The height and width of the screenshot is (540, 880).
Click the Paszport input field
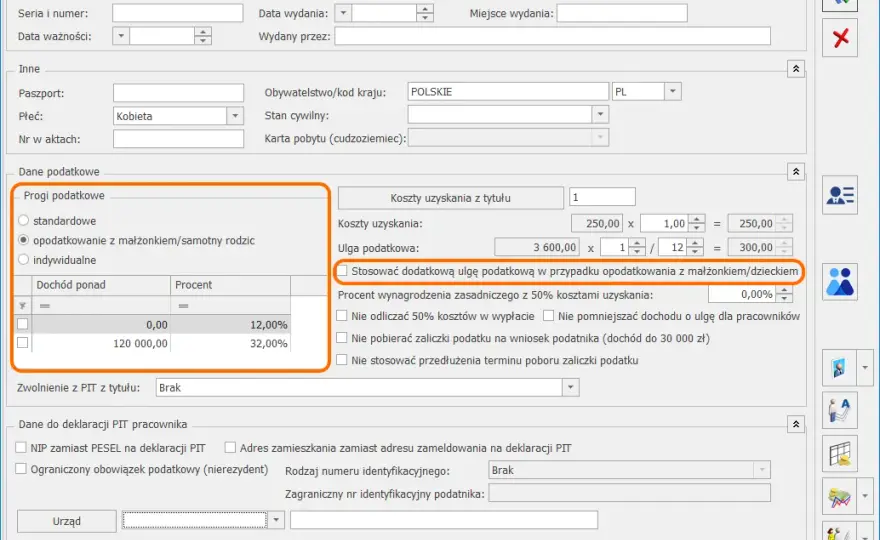pyautogui.click(x=178, y=93)
